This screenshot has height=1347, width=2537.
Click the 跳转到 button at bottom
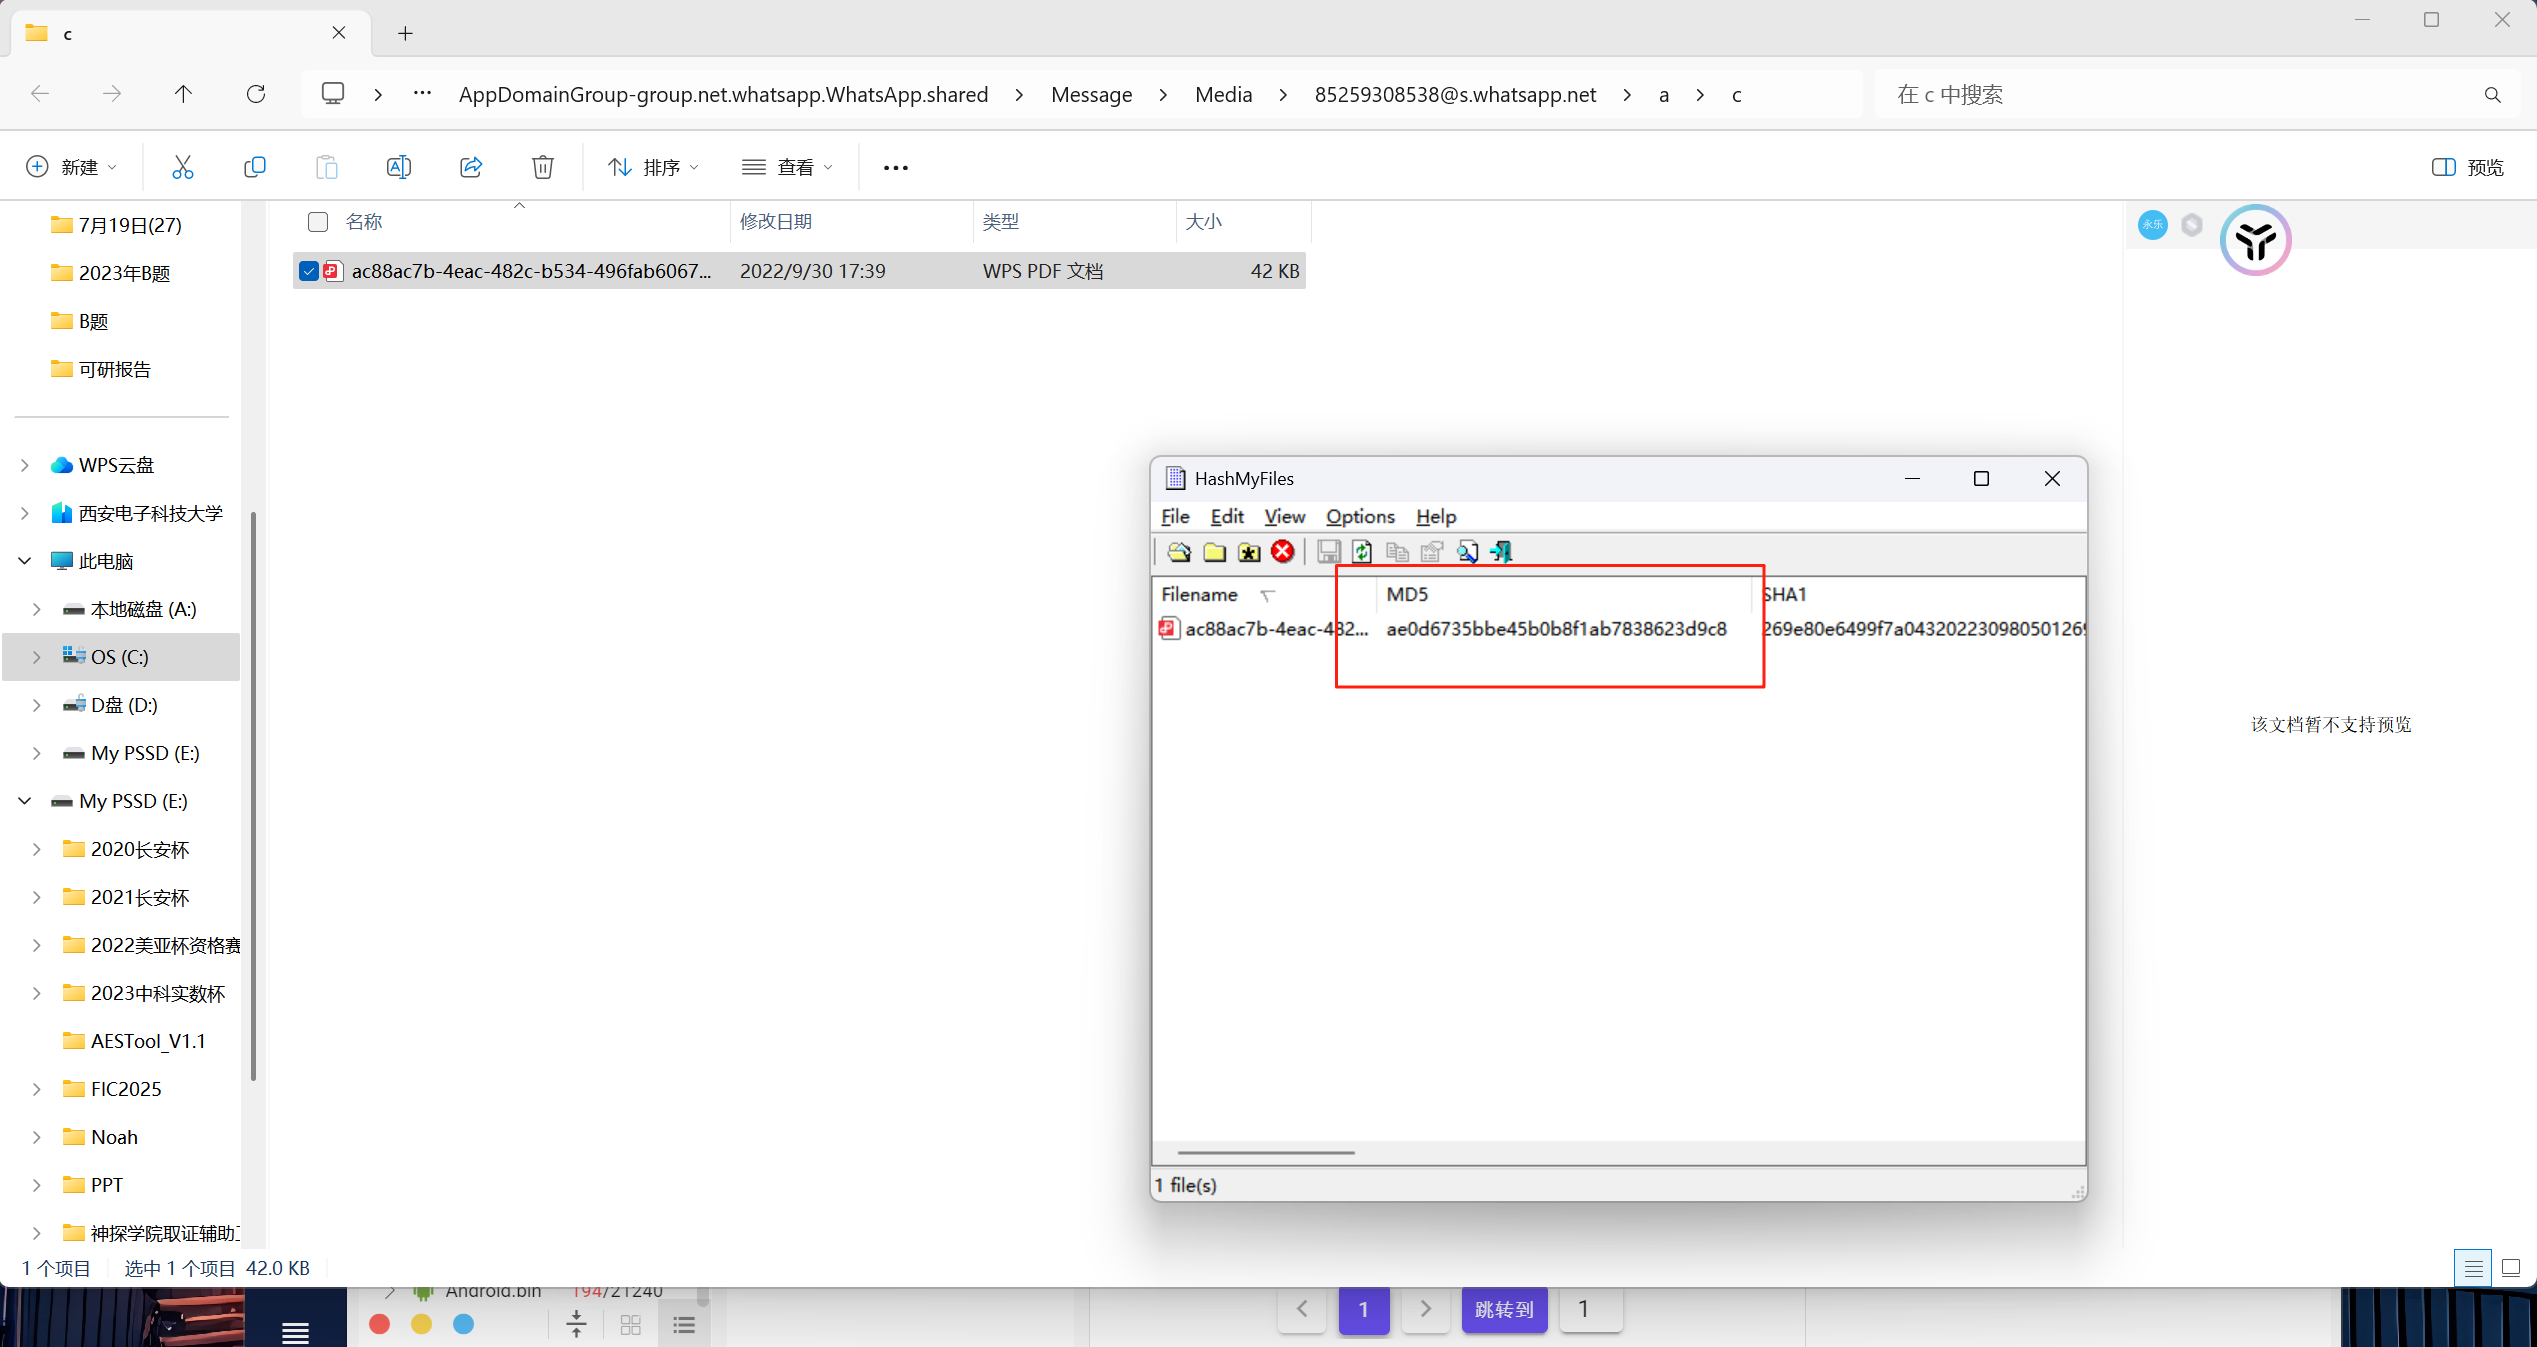pyautogui.click(x=1504, y=1309)
